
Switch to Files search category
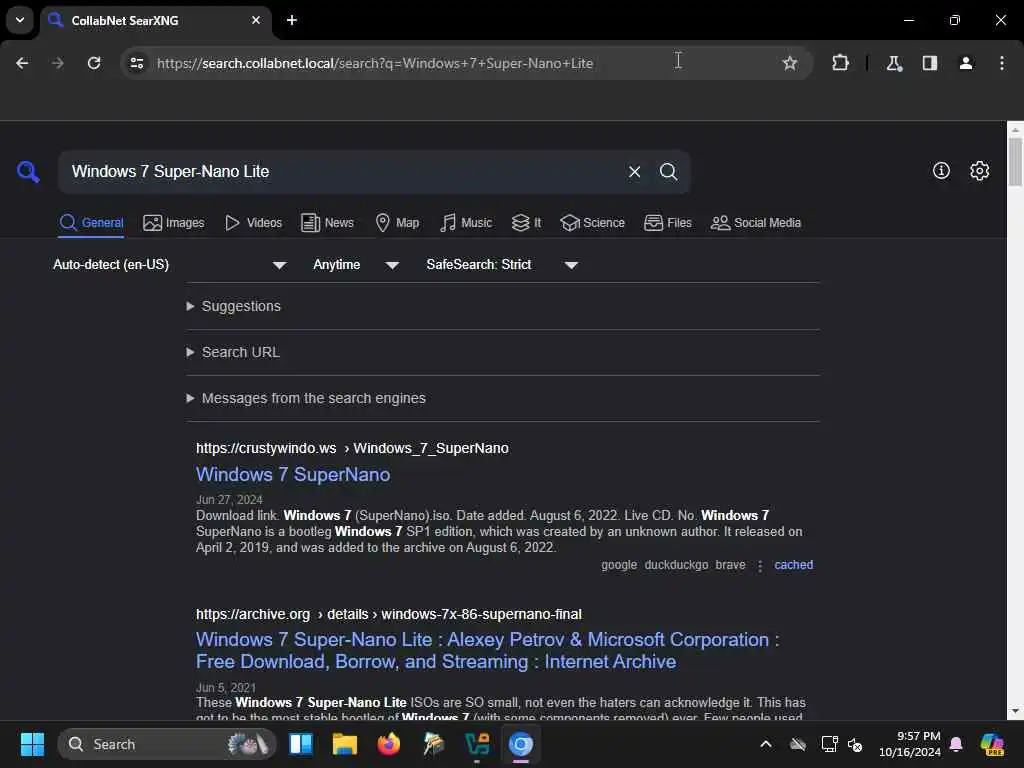[667, 223]
